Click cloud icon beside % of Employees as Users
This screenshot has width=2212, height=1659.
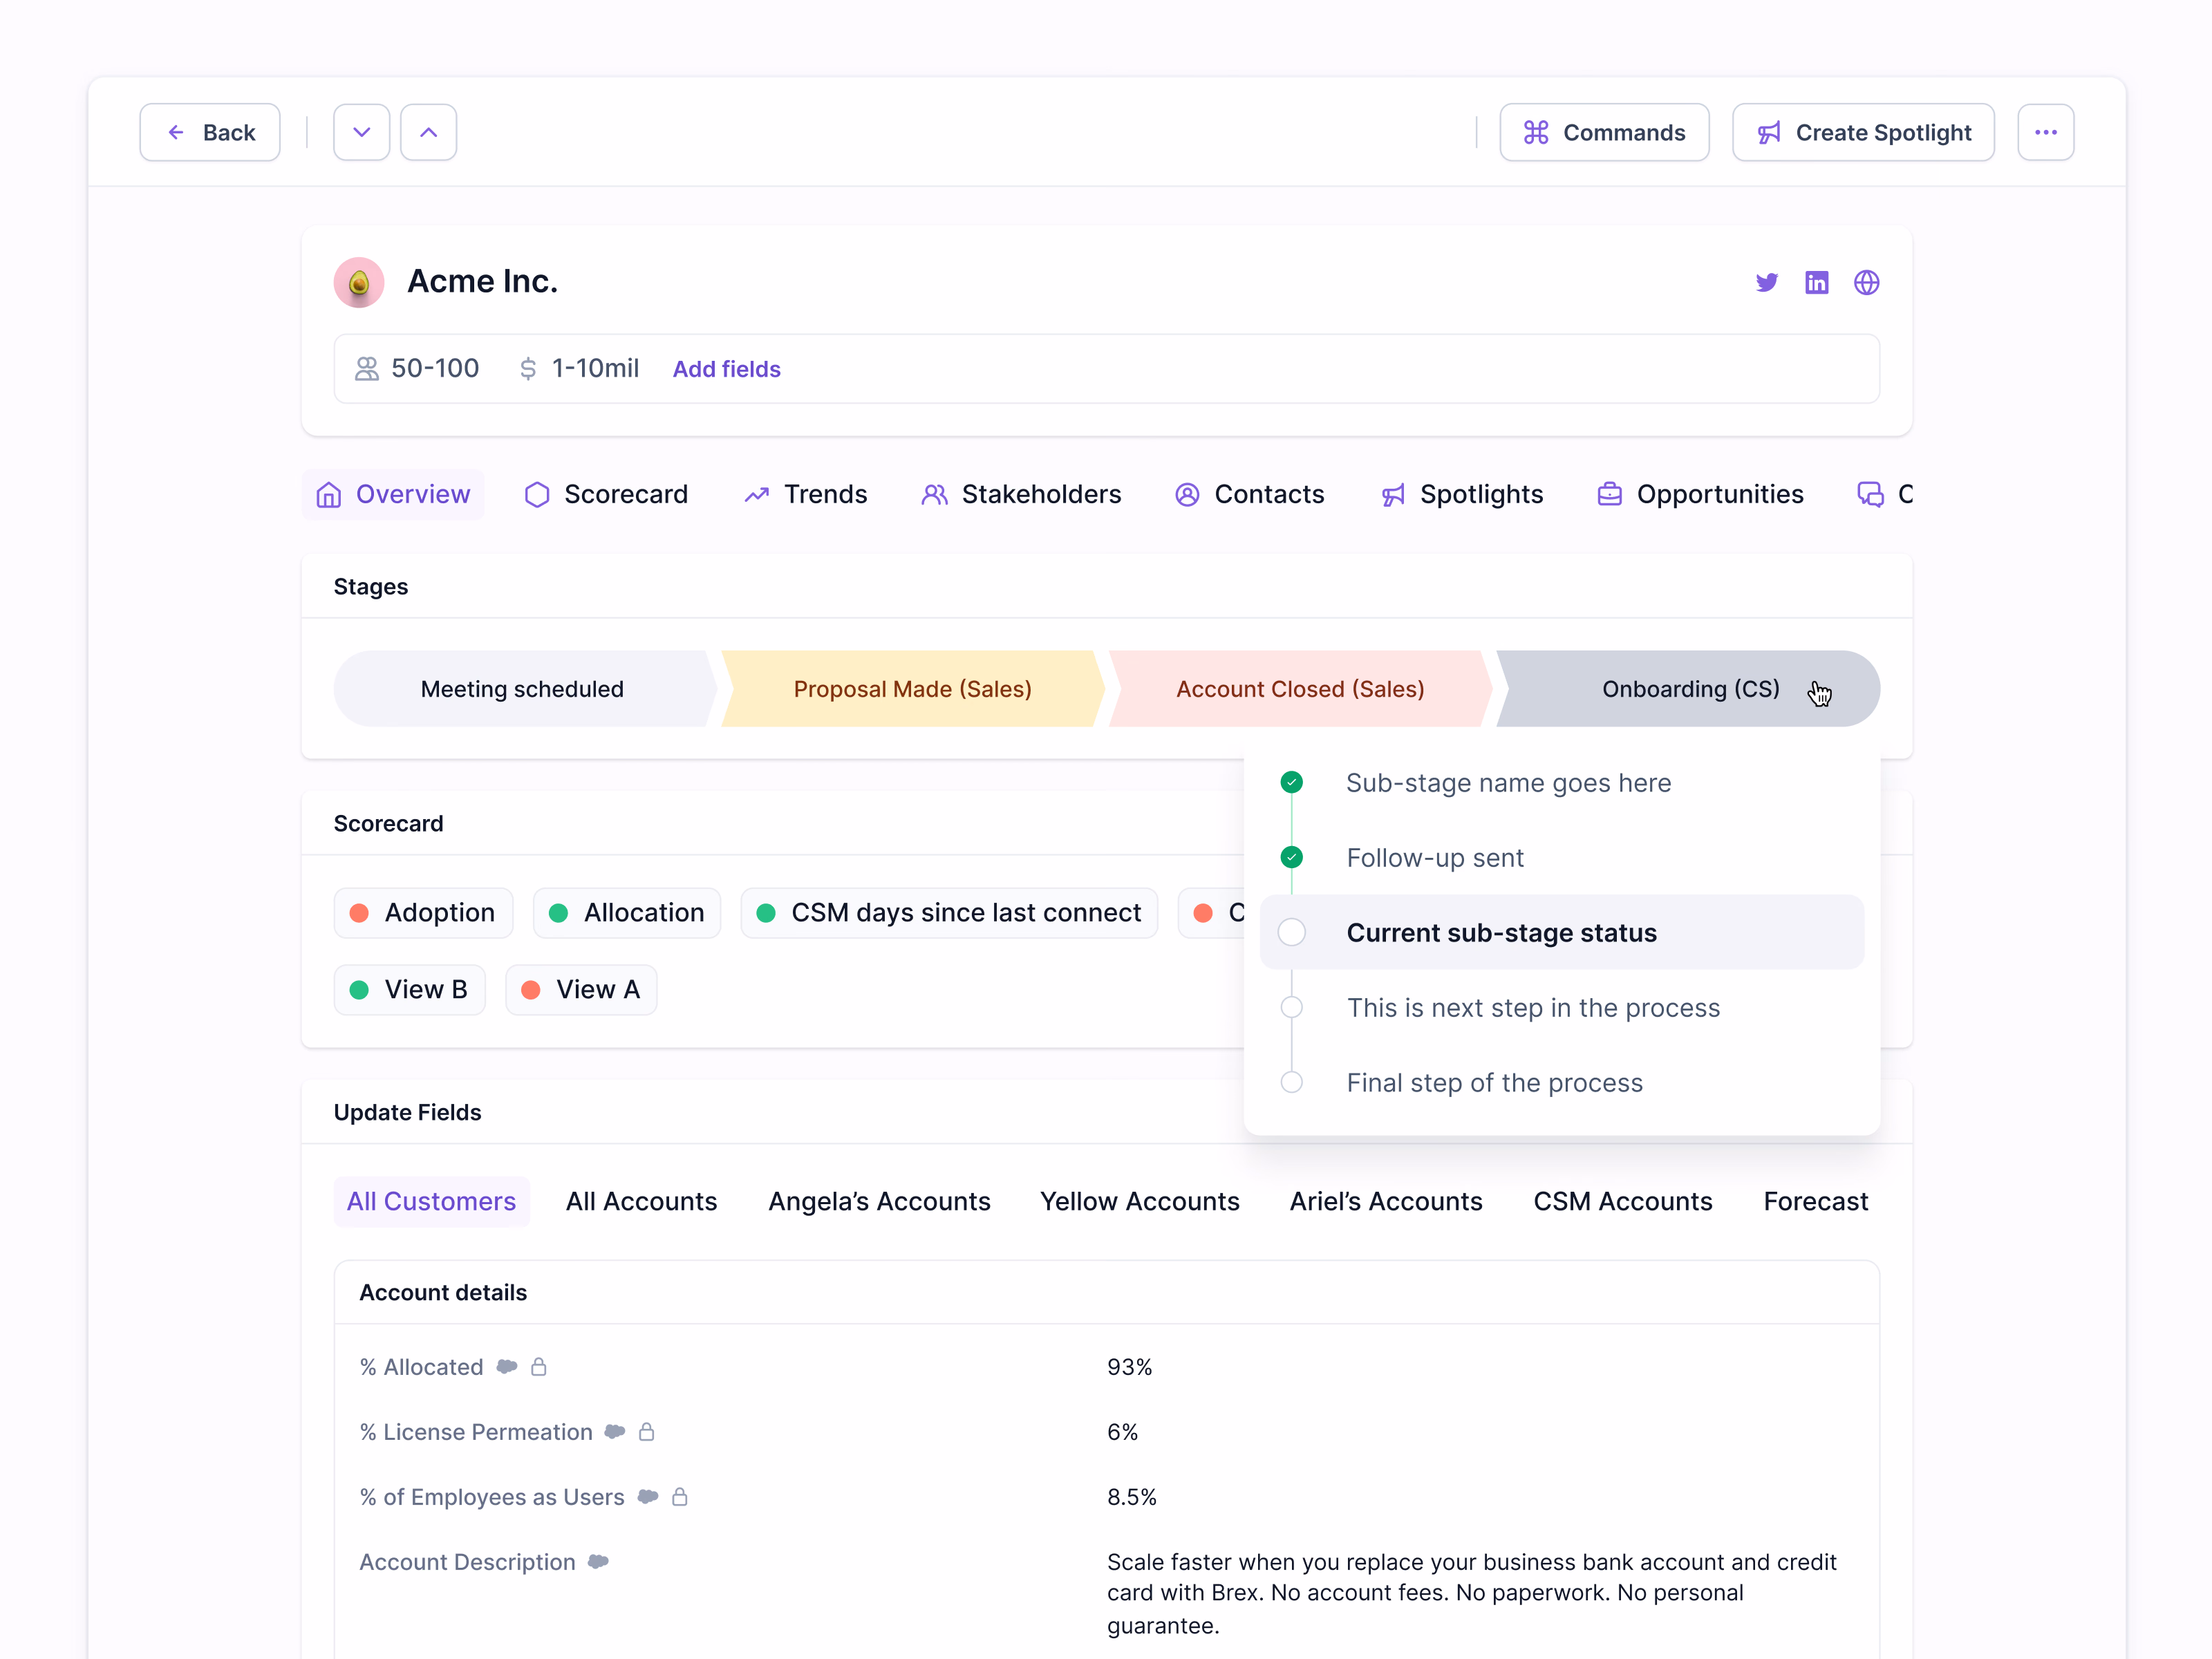[648, 1496]
